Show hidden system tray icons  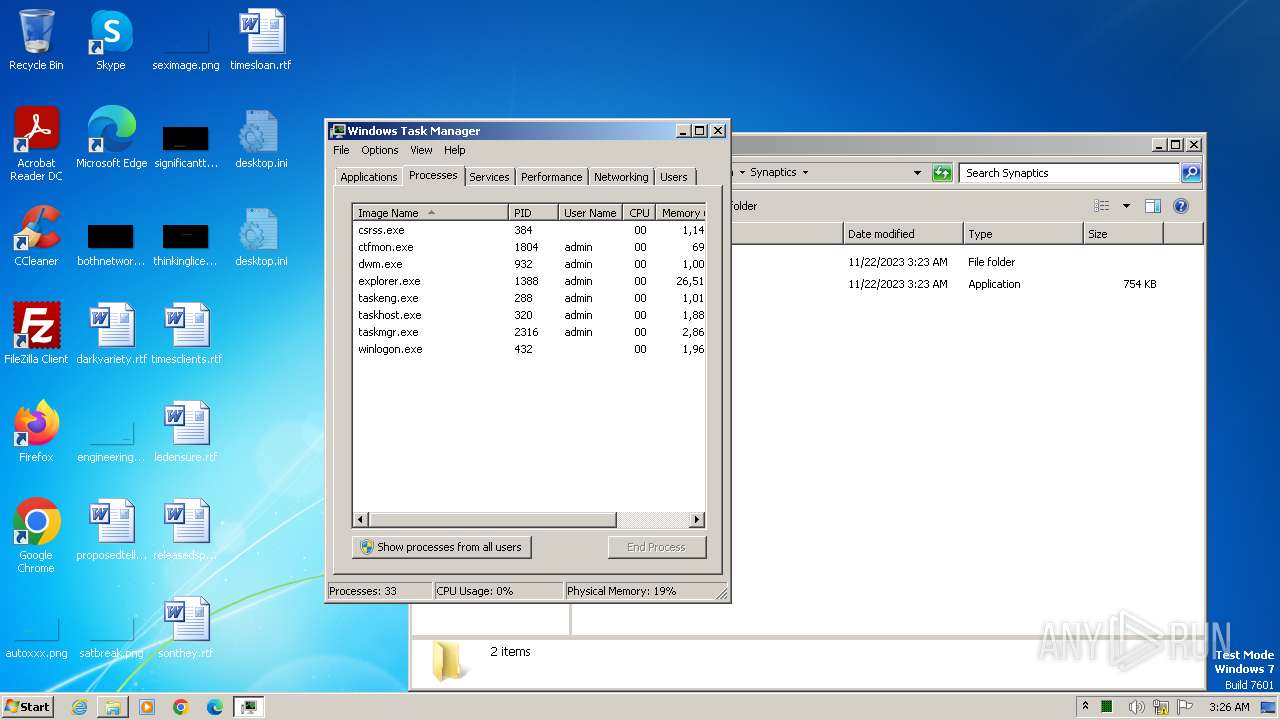1085,707
